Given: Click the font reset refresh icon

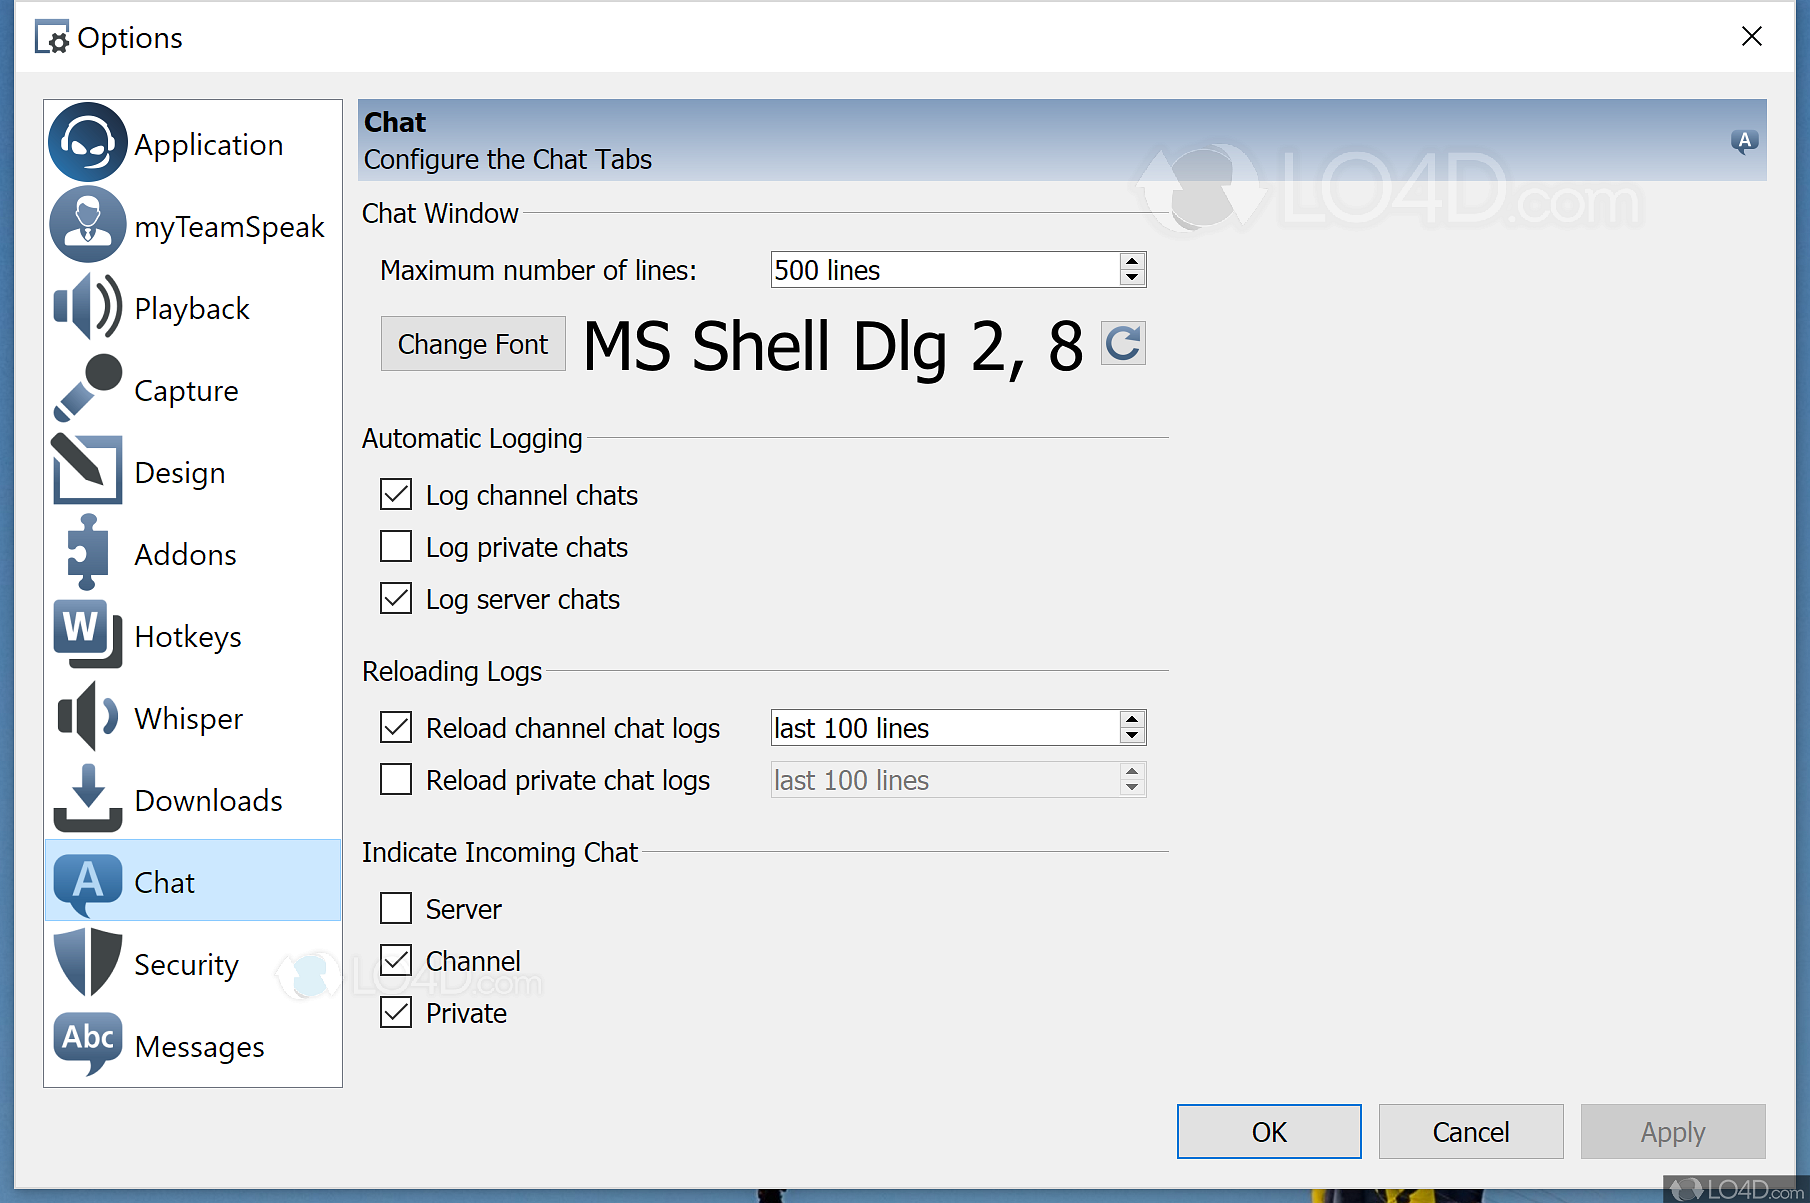Looking at the screenshot, I should click(x=1122, y=343).
